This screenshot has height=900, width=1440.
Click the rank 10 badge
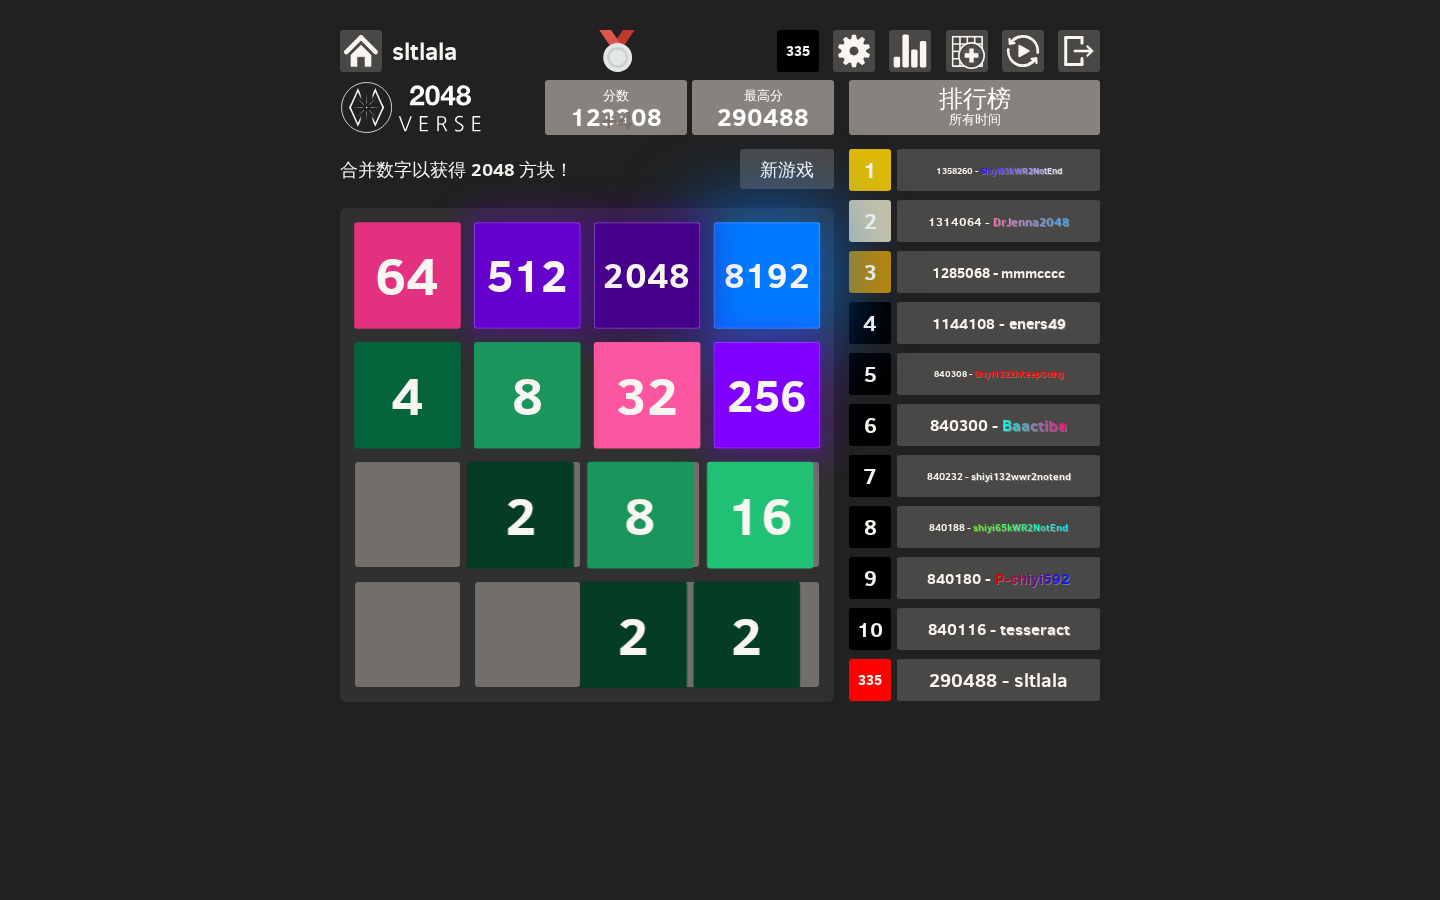click(870, 629)
